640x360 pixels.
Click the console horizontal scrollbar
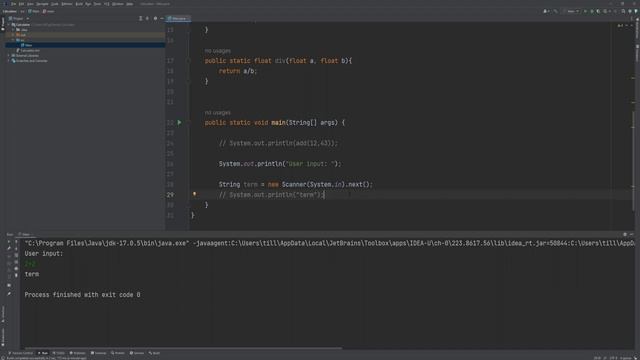pos(182,348)
